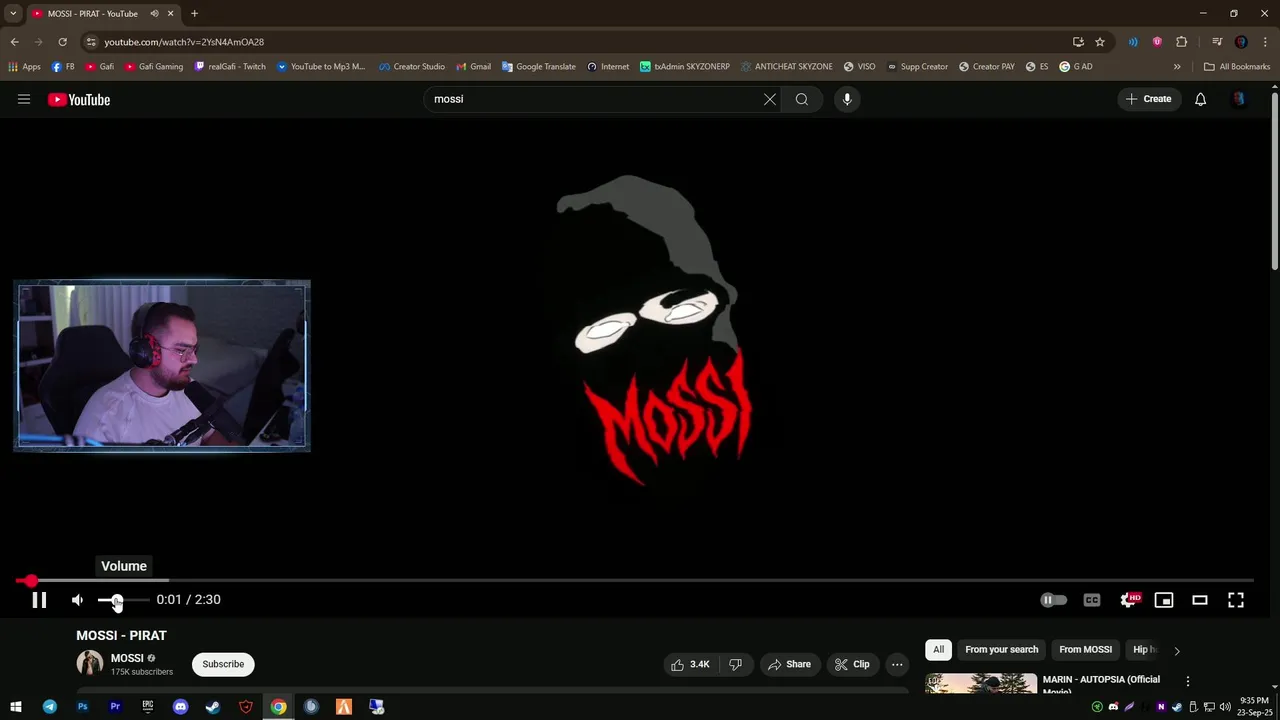The height and width of the screenshot is (720, 1280).
Task: Subscribe to the MOSSI channel
Action: (x=223, y=664)
